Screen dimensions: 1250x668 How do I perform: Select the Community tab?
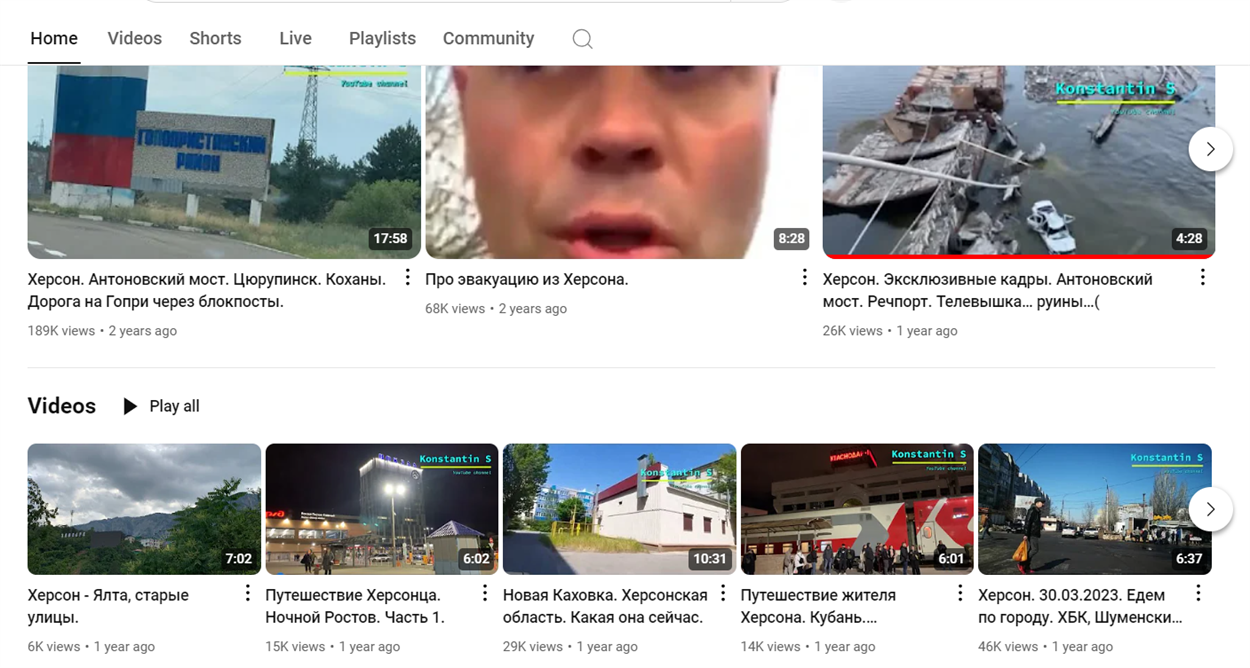(x=488, y=38)
